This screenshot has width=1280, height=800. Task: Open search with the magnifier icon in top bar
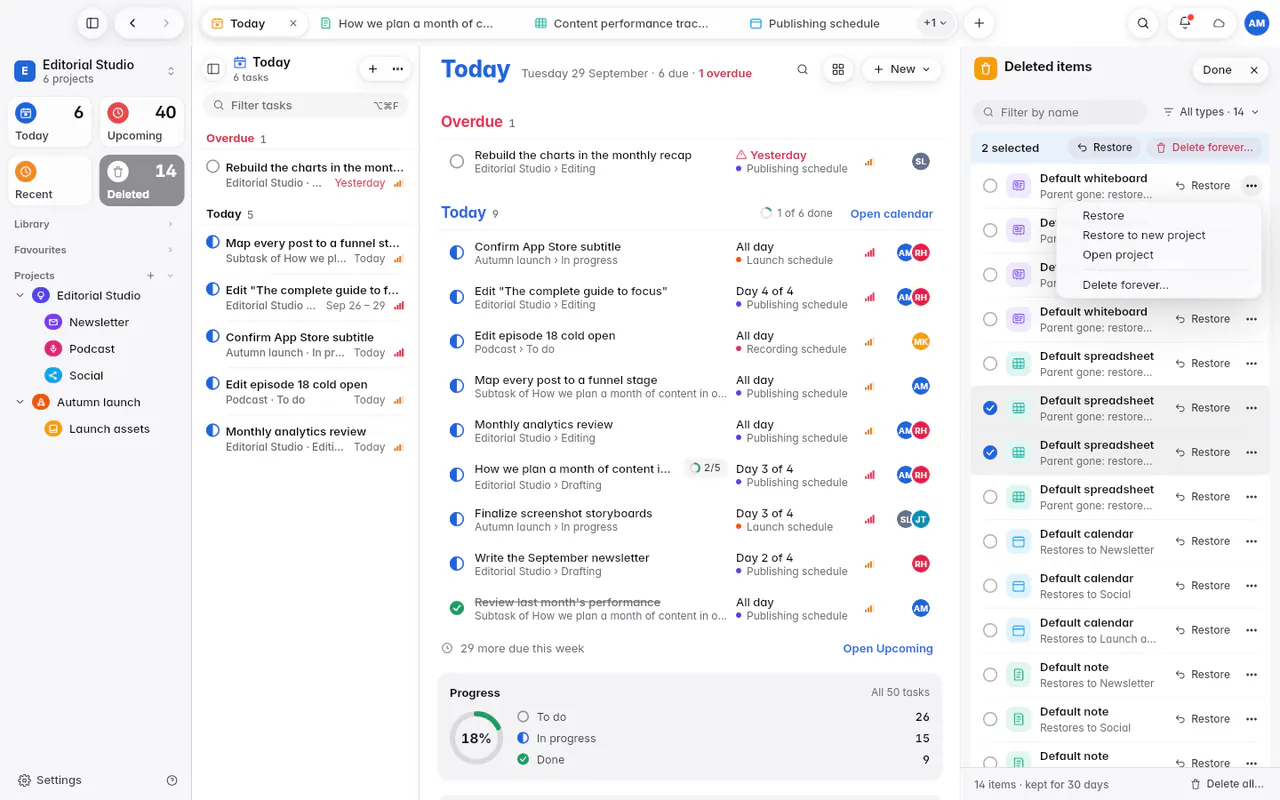click(x=1143, y=23)
